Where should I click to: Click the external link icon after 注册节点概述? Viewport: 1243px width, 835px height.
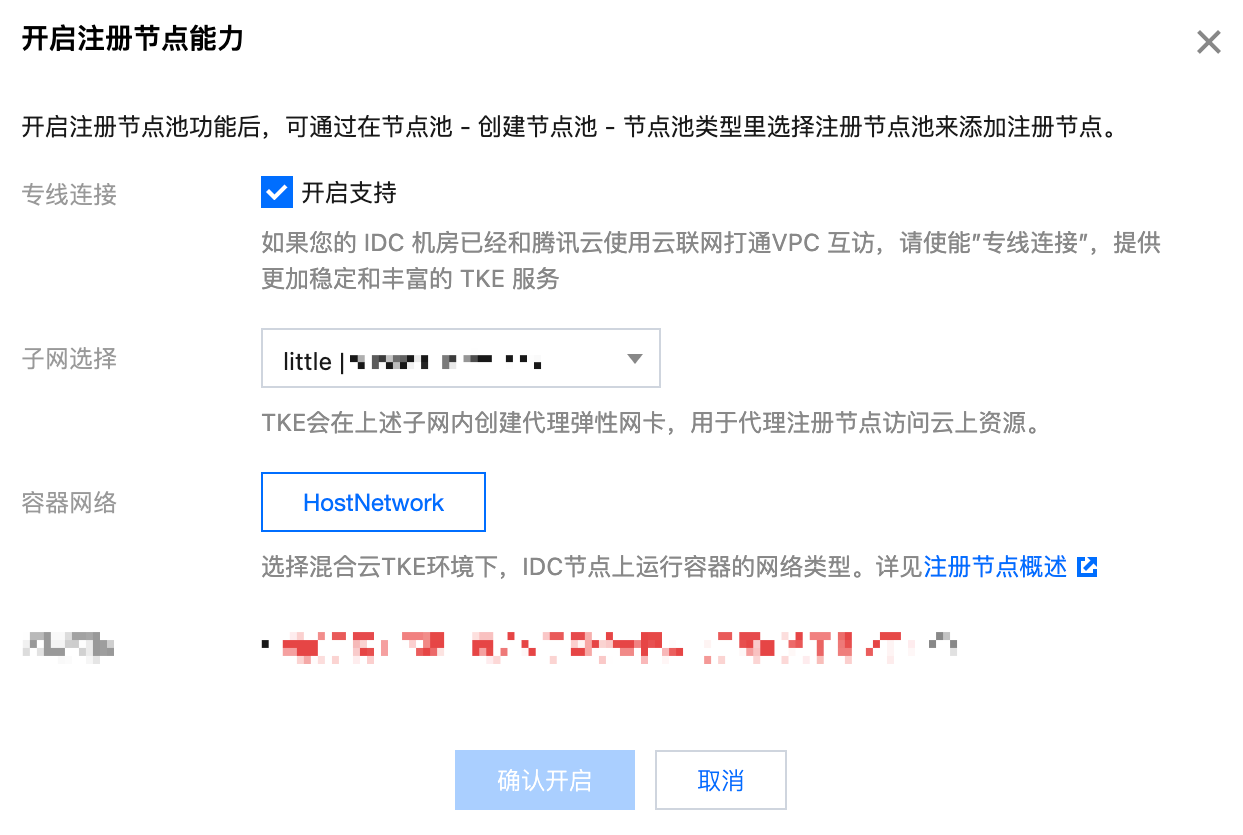coord(1087,567)
